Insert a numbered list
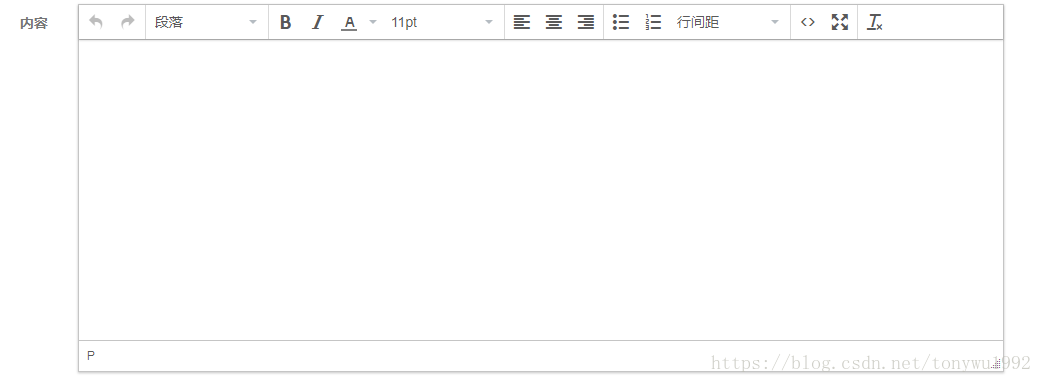This screenshot has width=1042, height=383. coord(653,22)
